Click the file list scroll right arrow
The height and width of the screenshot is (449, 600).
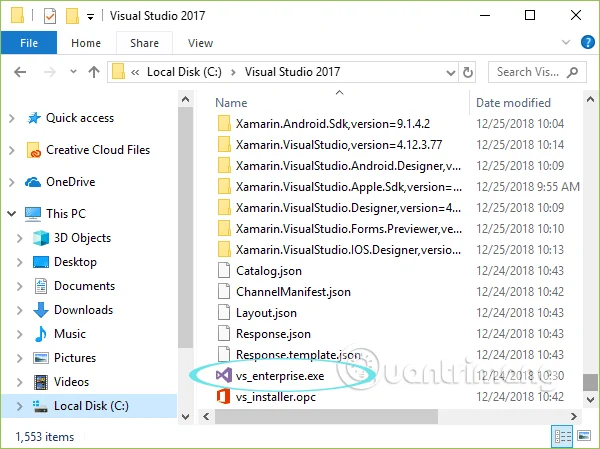[x=574, y=416]
